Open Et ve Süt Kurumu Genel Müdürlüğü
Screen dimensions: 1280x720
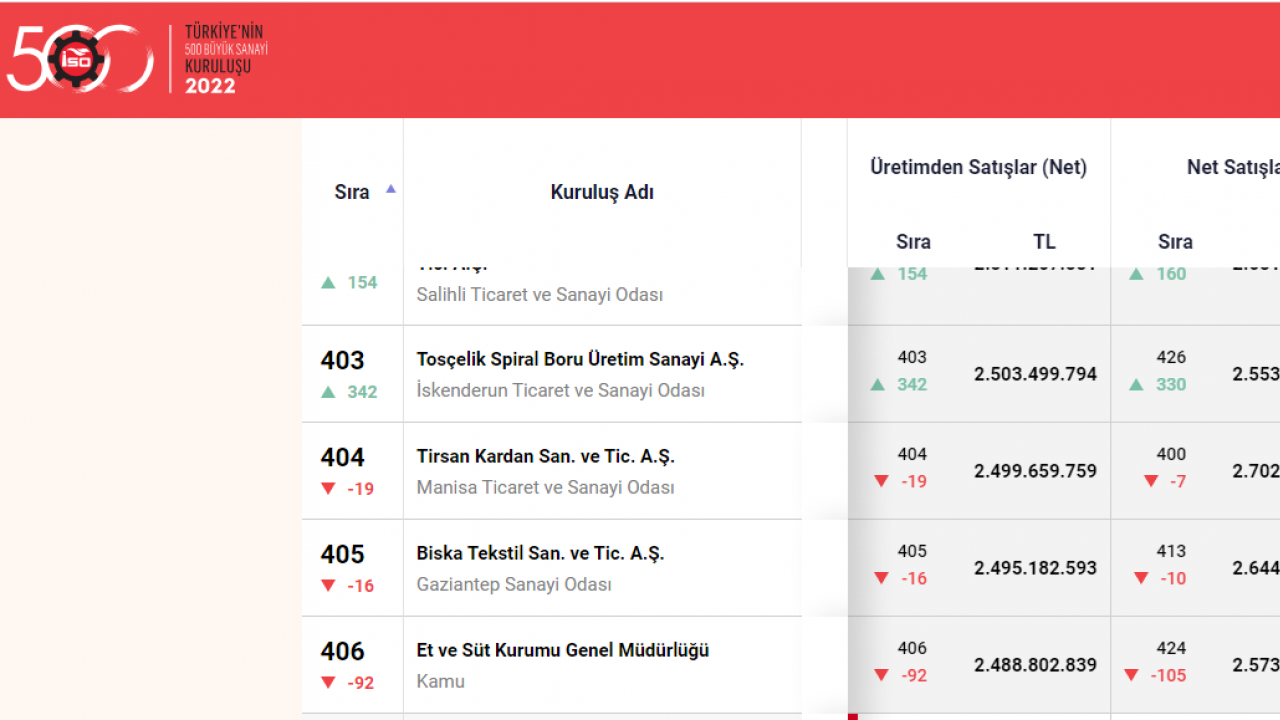tap(562, 650)
